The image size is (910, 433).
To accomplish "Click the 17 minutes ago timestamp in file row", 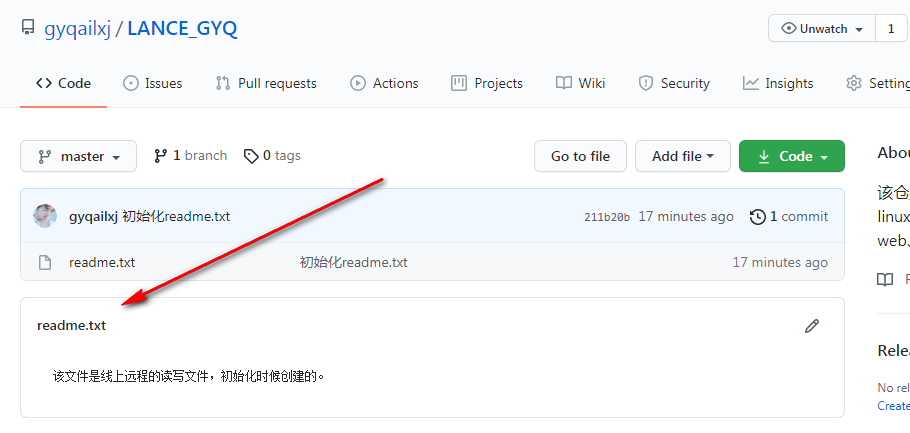I will pos(780,262).
